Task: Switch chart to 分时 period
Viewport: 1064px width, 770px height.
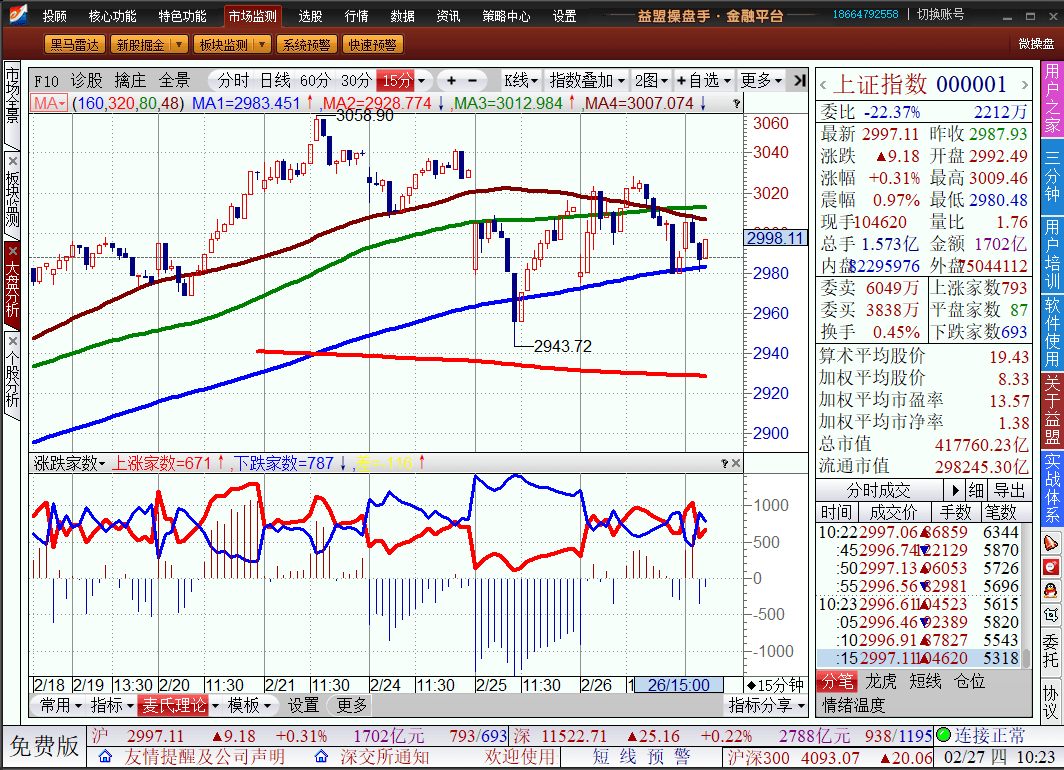Action: [233, 81]
